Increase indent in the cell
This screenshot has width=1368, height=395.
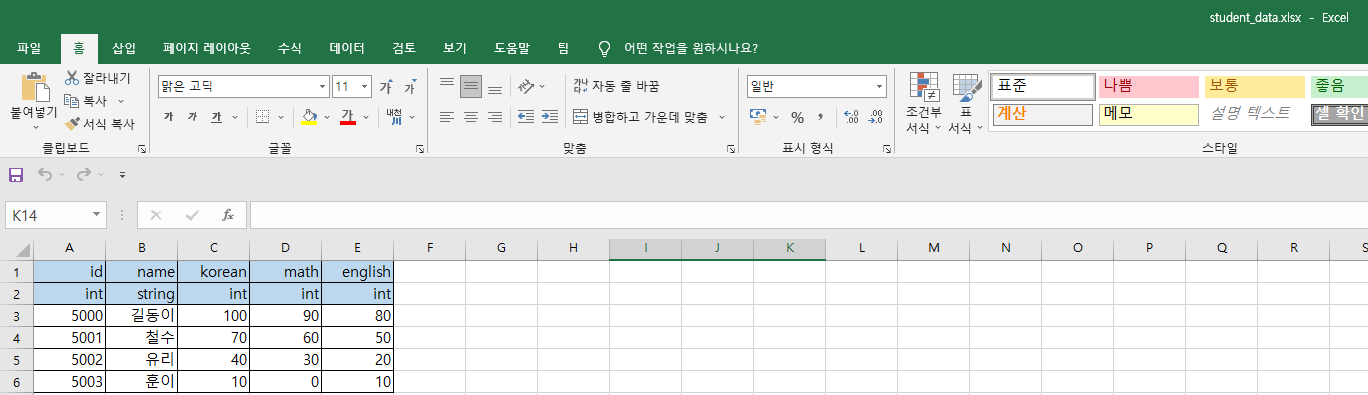pos(549,117)
